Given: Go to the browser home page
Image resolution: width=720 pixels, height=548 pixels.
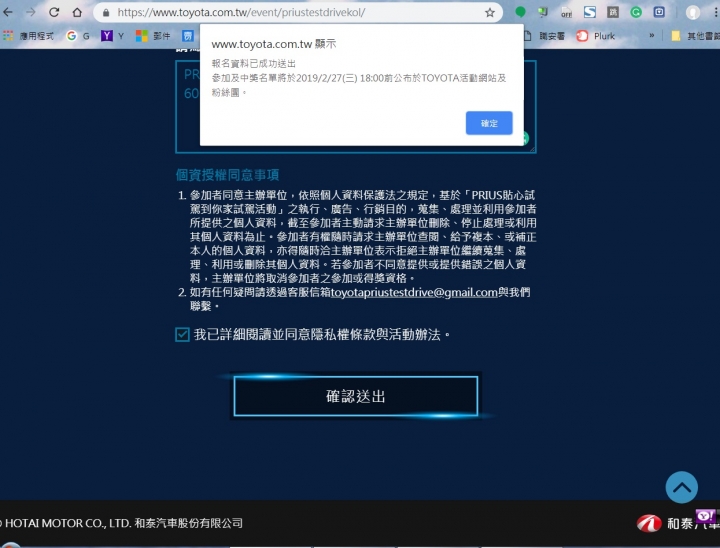Looking at the screenshot, I should point(77,12).
